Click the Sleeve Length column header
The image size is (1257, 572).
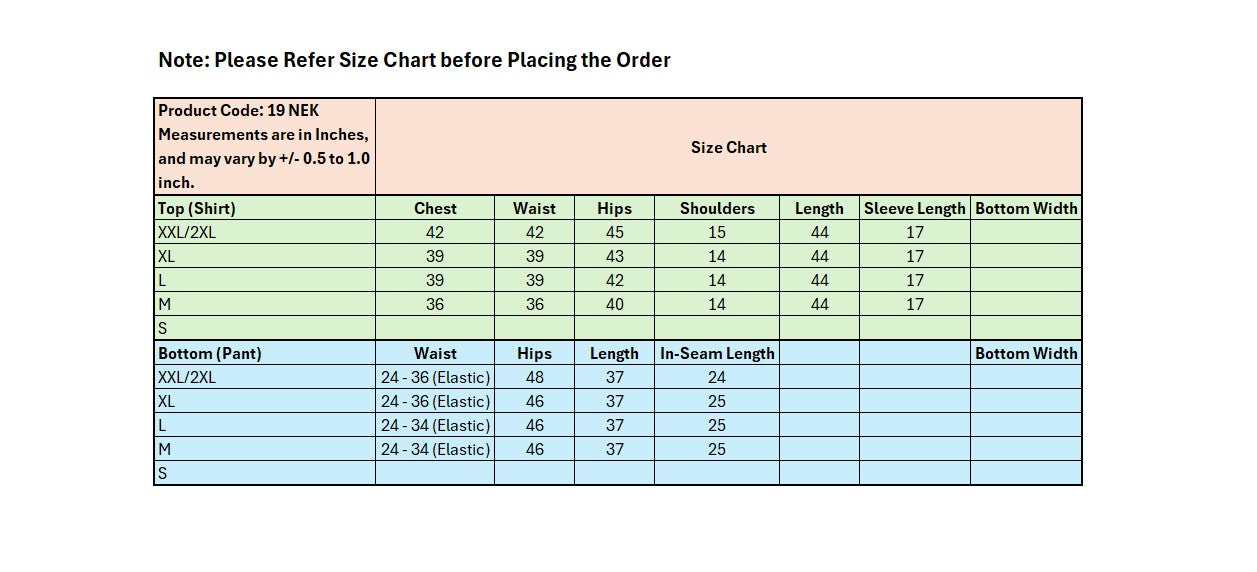click(915, 208)
